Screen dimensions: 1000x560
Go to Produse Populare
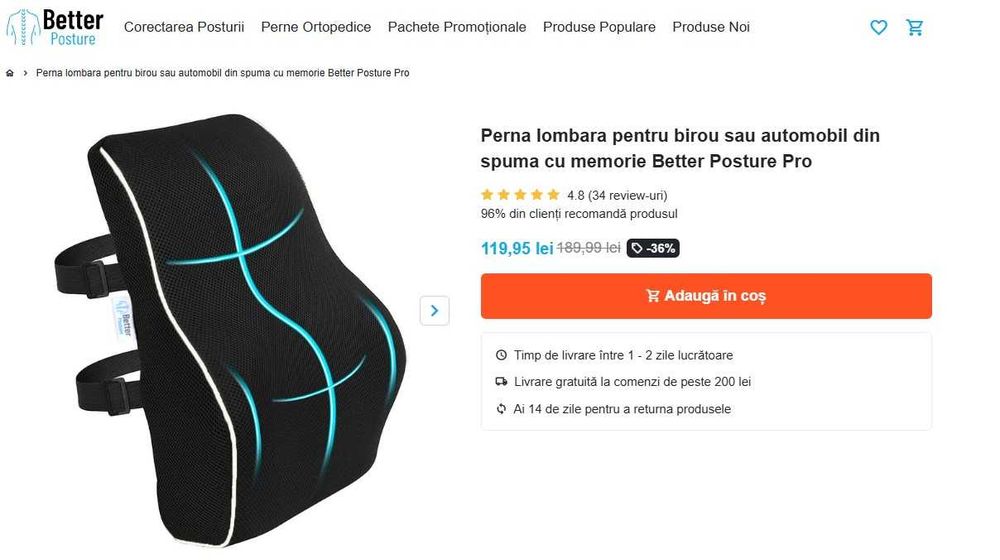click(599, 27)
